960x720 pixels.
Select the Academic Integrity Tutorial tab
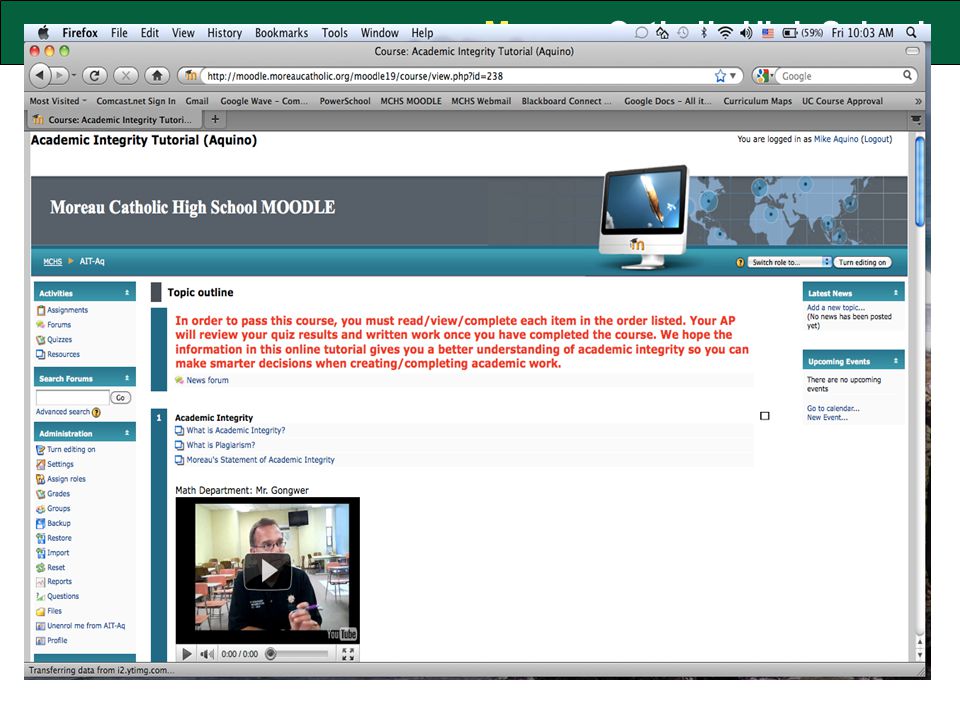[x=114, y=119]
